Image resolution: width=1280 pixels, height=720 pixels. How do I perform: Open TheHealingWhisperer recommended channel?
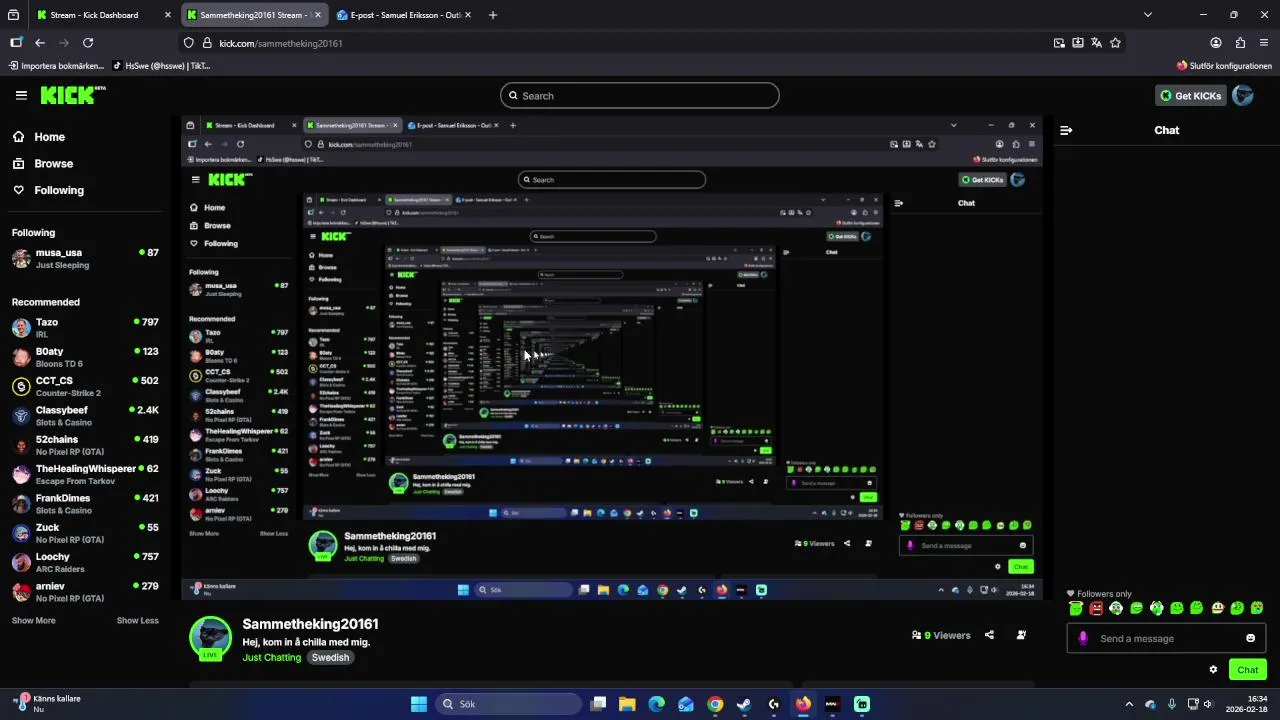[85, 474]
